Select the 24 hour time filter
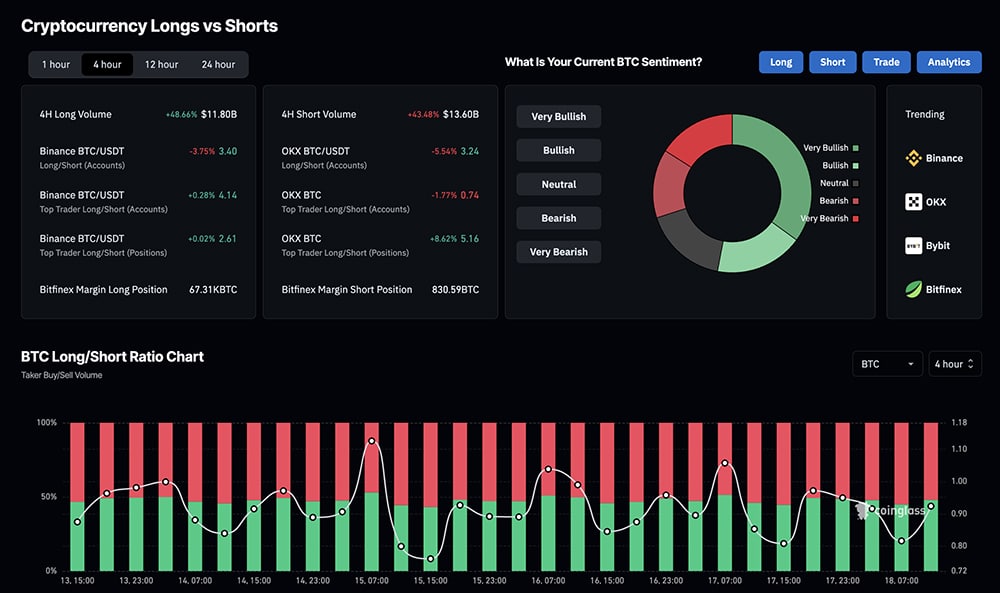This screenshot has height=593, width=1000. pos(218,64)
